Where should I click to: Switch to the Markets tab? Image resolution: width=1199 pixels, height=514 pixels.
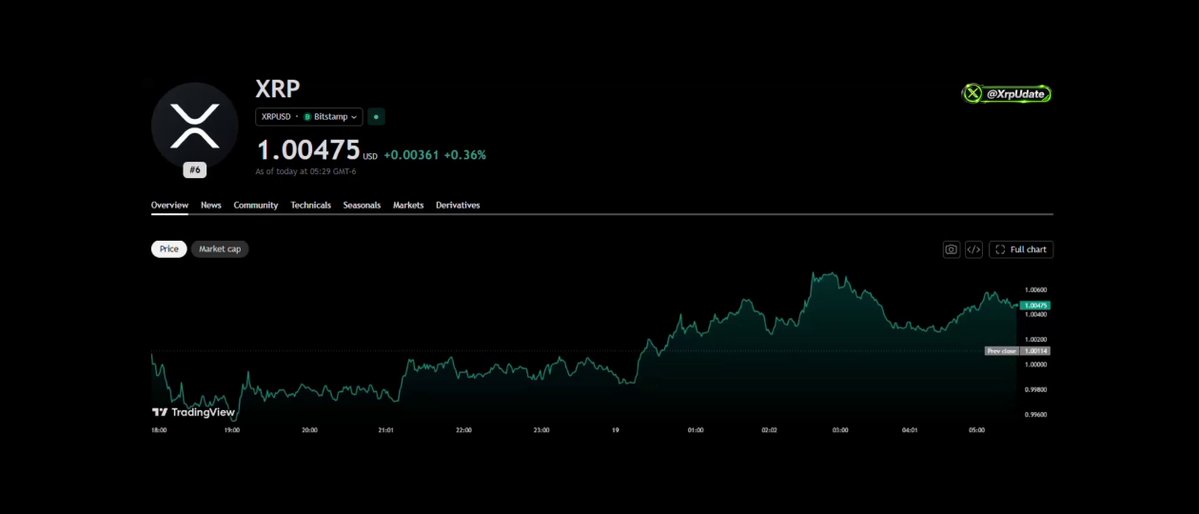tap(408, 205)
